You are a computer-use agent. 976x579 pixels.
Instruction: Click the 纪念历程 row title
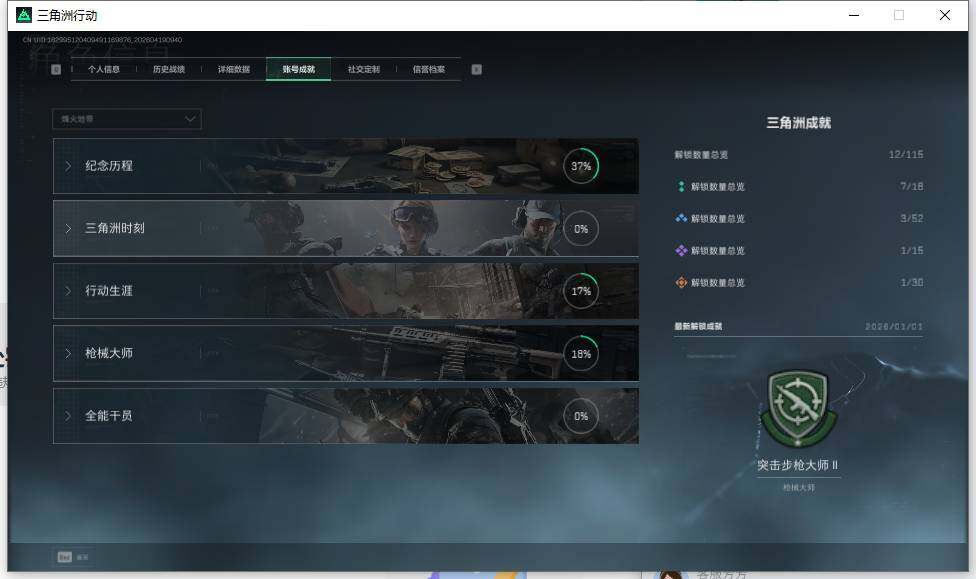(109, 166)
